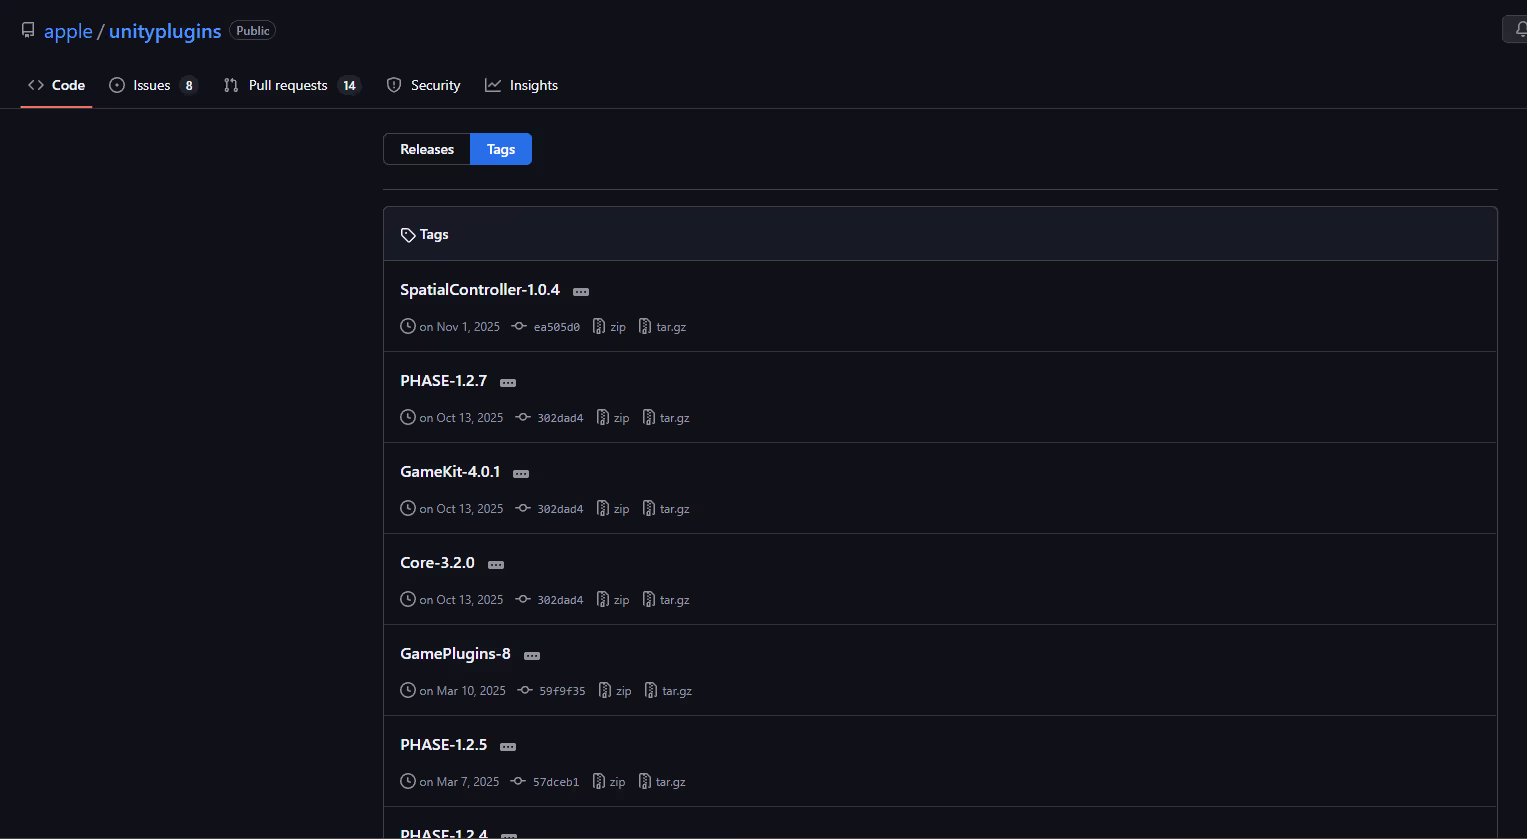This screenshot has height=839, width=1527.
Task: Expand commit message for SpatialController-1.0.4
Action: 581,291
